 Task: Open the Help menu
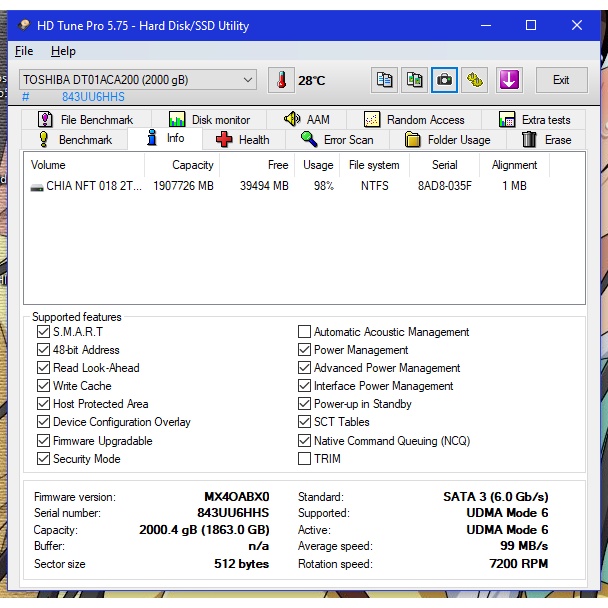coord(63,51)
